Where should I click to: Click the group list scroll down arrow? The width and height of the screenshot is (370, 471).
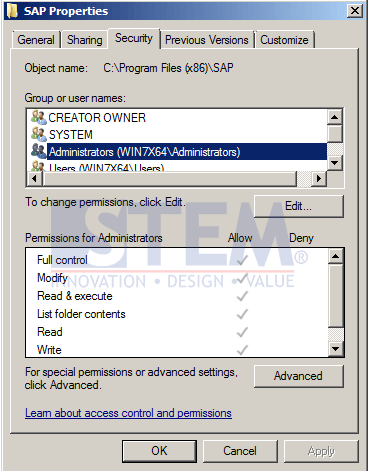point(334,163)
